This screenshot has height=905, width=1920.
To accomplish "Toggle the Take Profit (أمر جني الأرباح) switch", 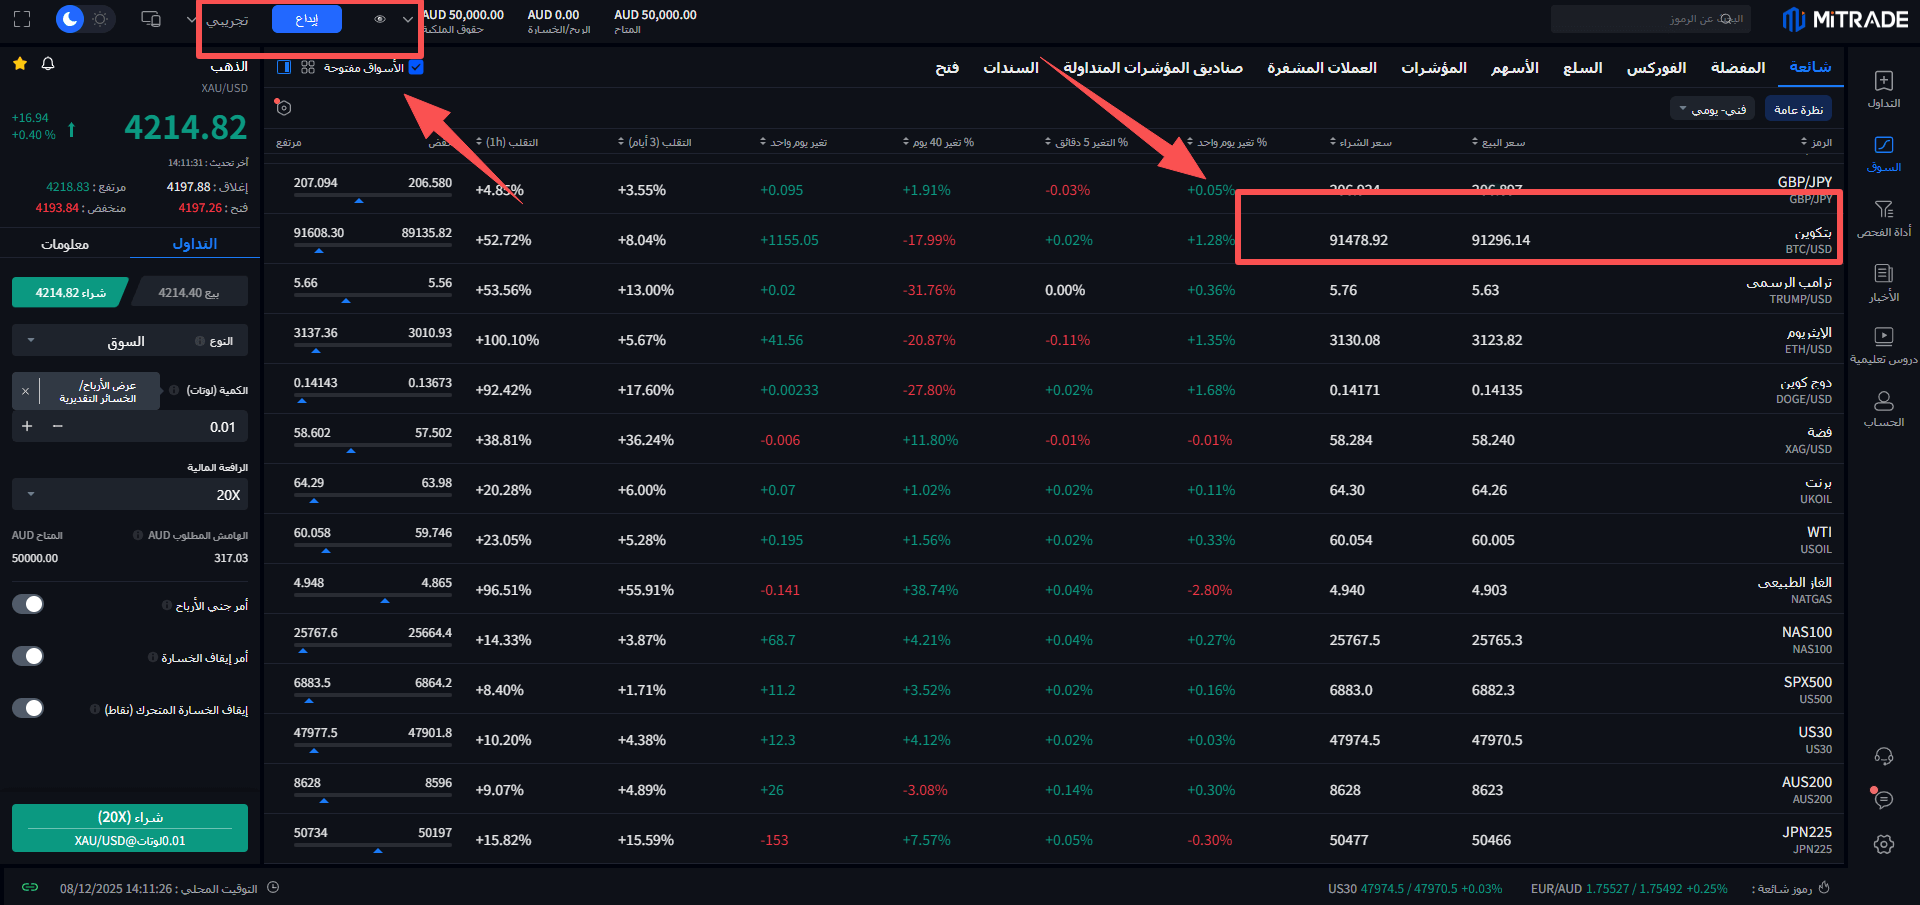I will pos(28,604).
